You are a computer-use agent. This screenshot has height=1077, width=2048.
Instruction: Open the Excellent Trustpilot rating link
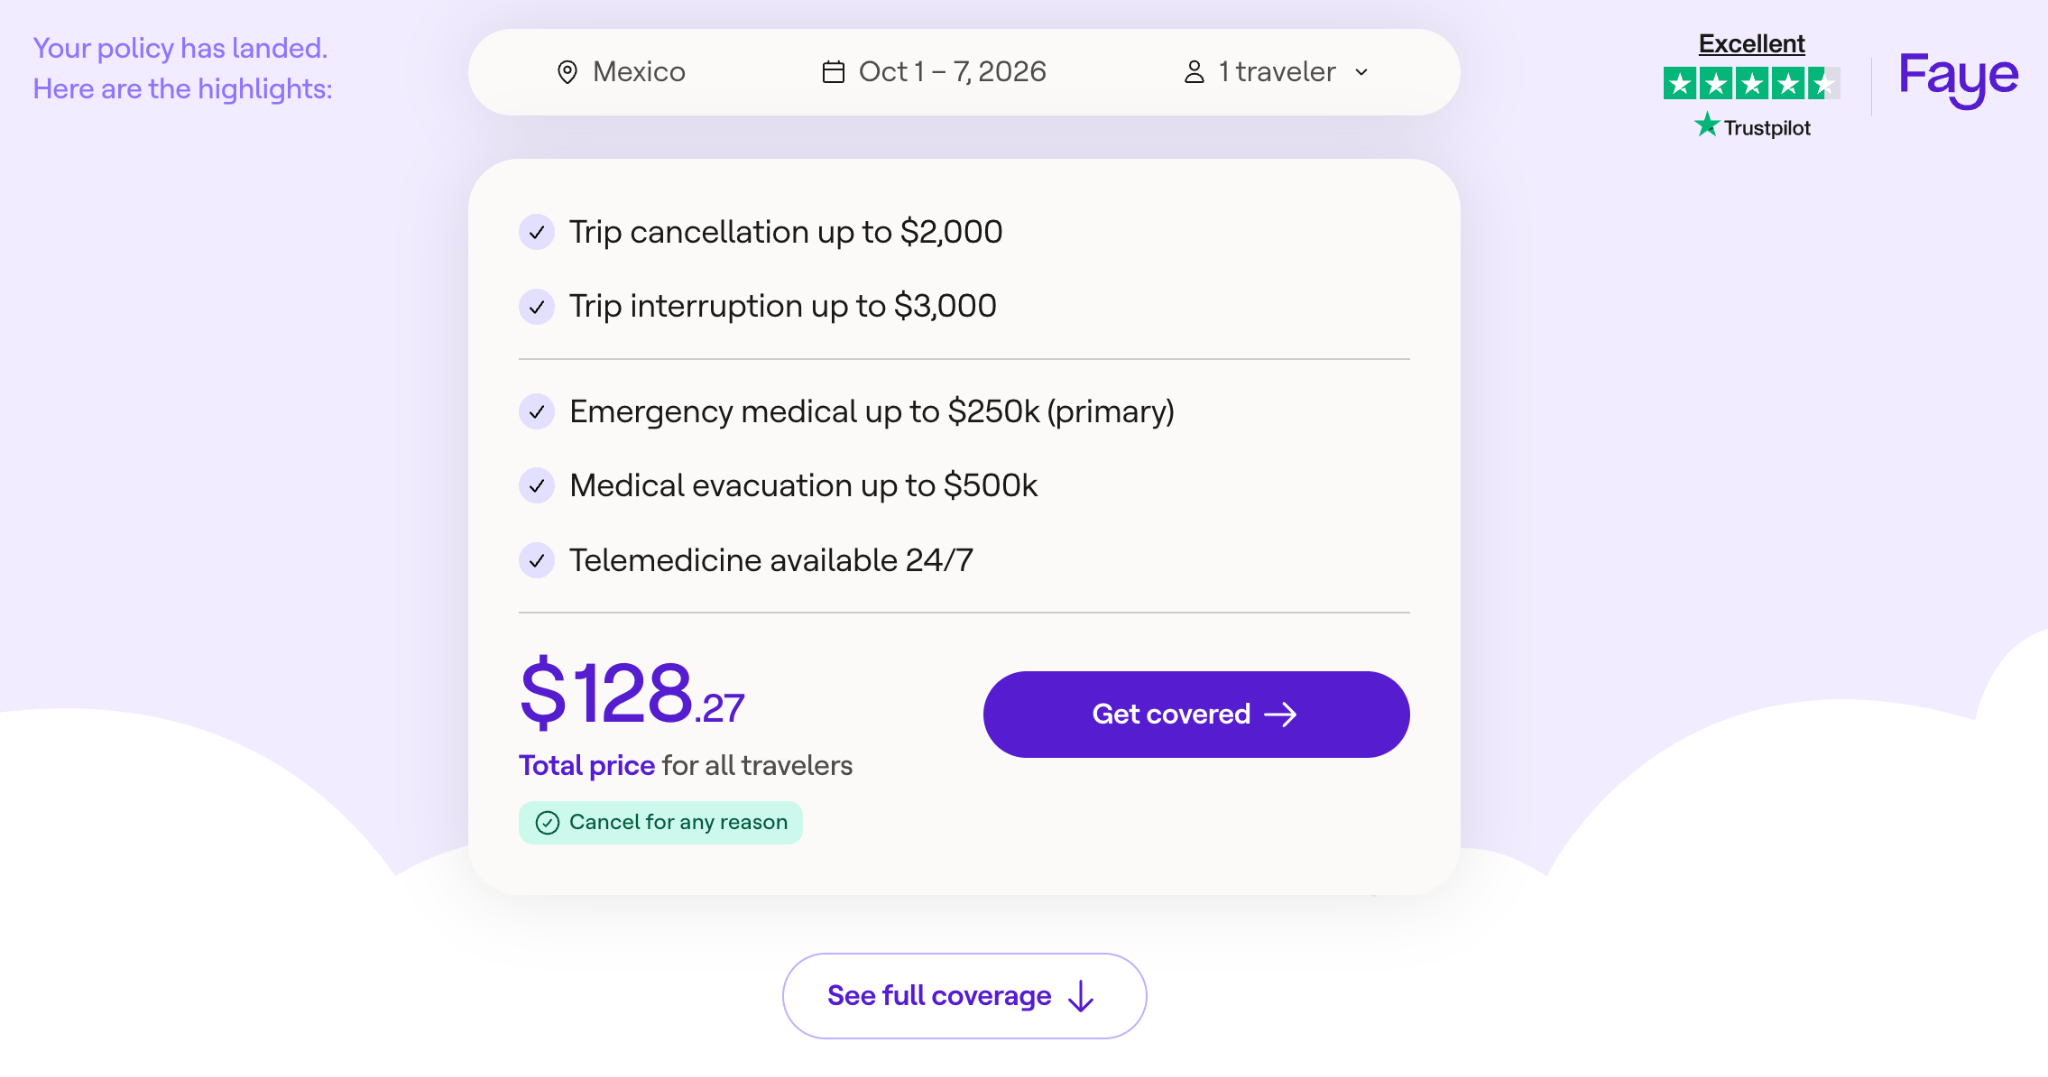[x=1751, y=44]
